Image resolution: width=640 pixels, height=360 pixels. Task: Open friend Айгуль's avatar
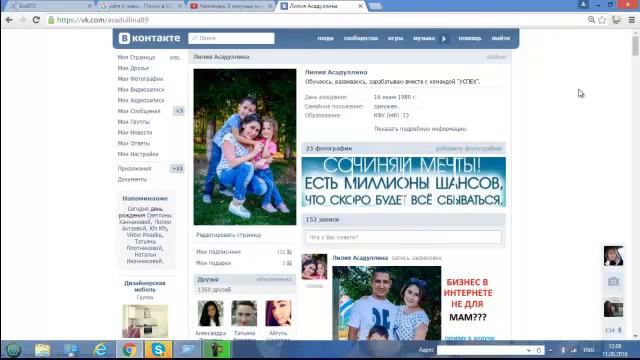click(278, 313)
